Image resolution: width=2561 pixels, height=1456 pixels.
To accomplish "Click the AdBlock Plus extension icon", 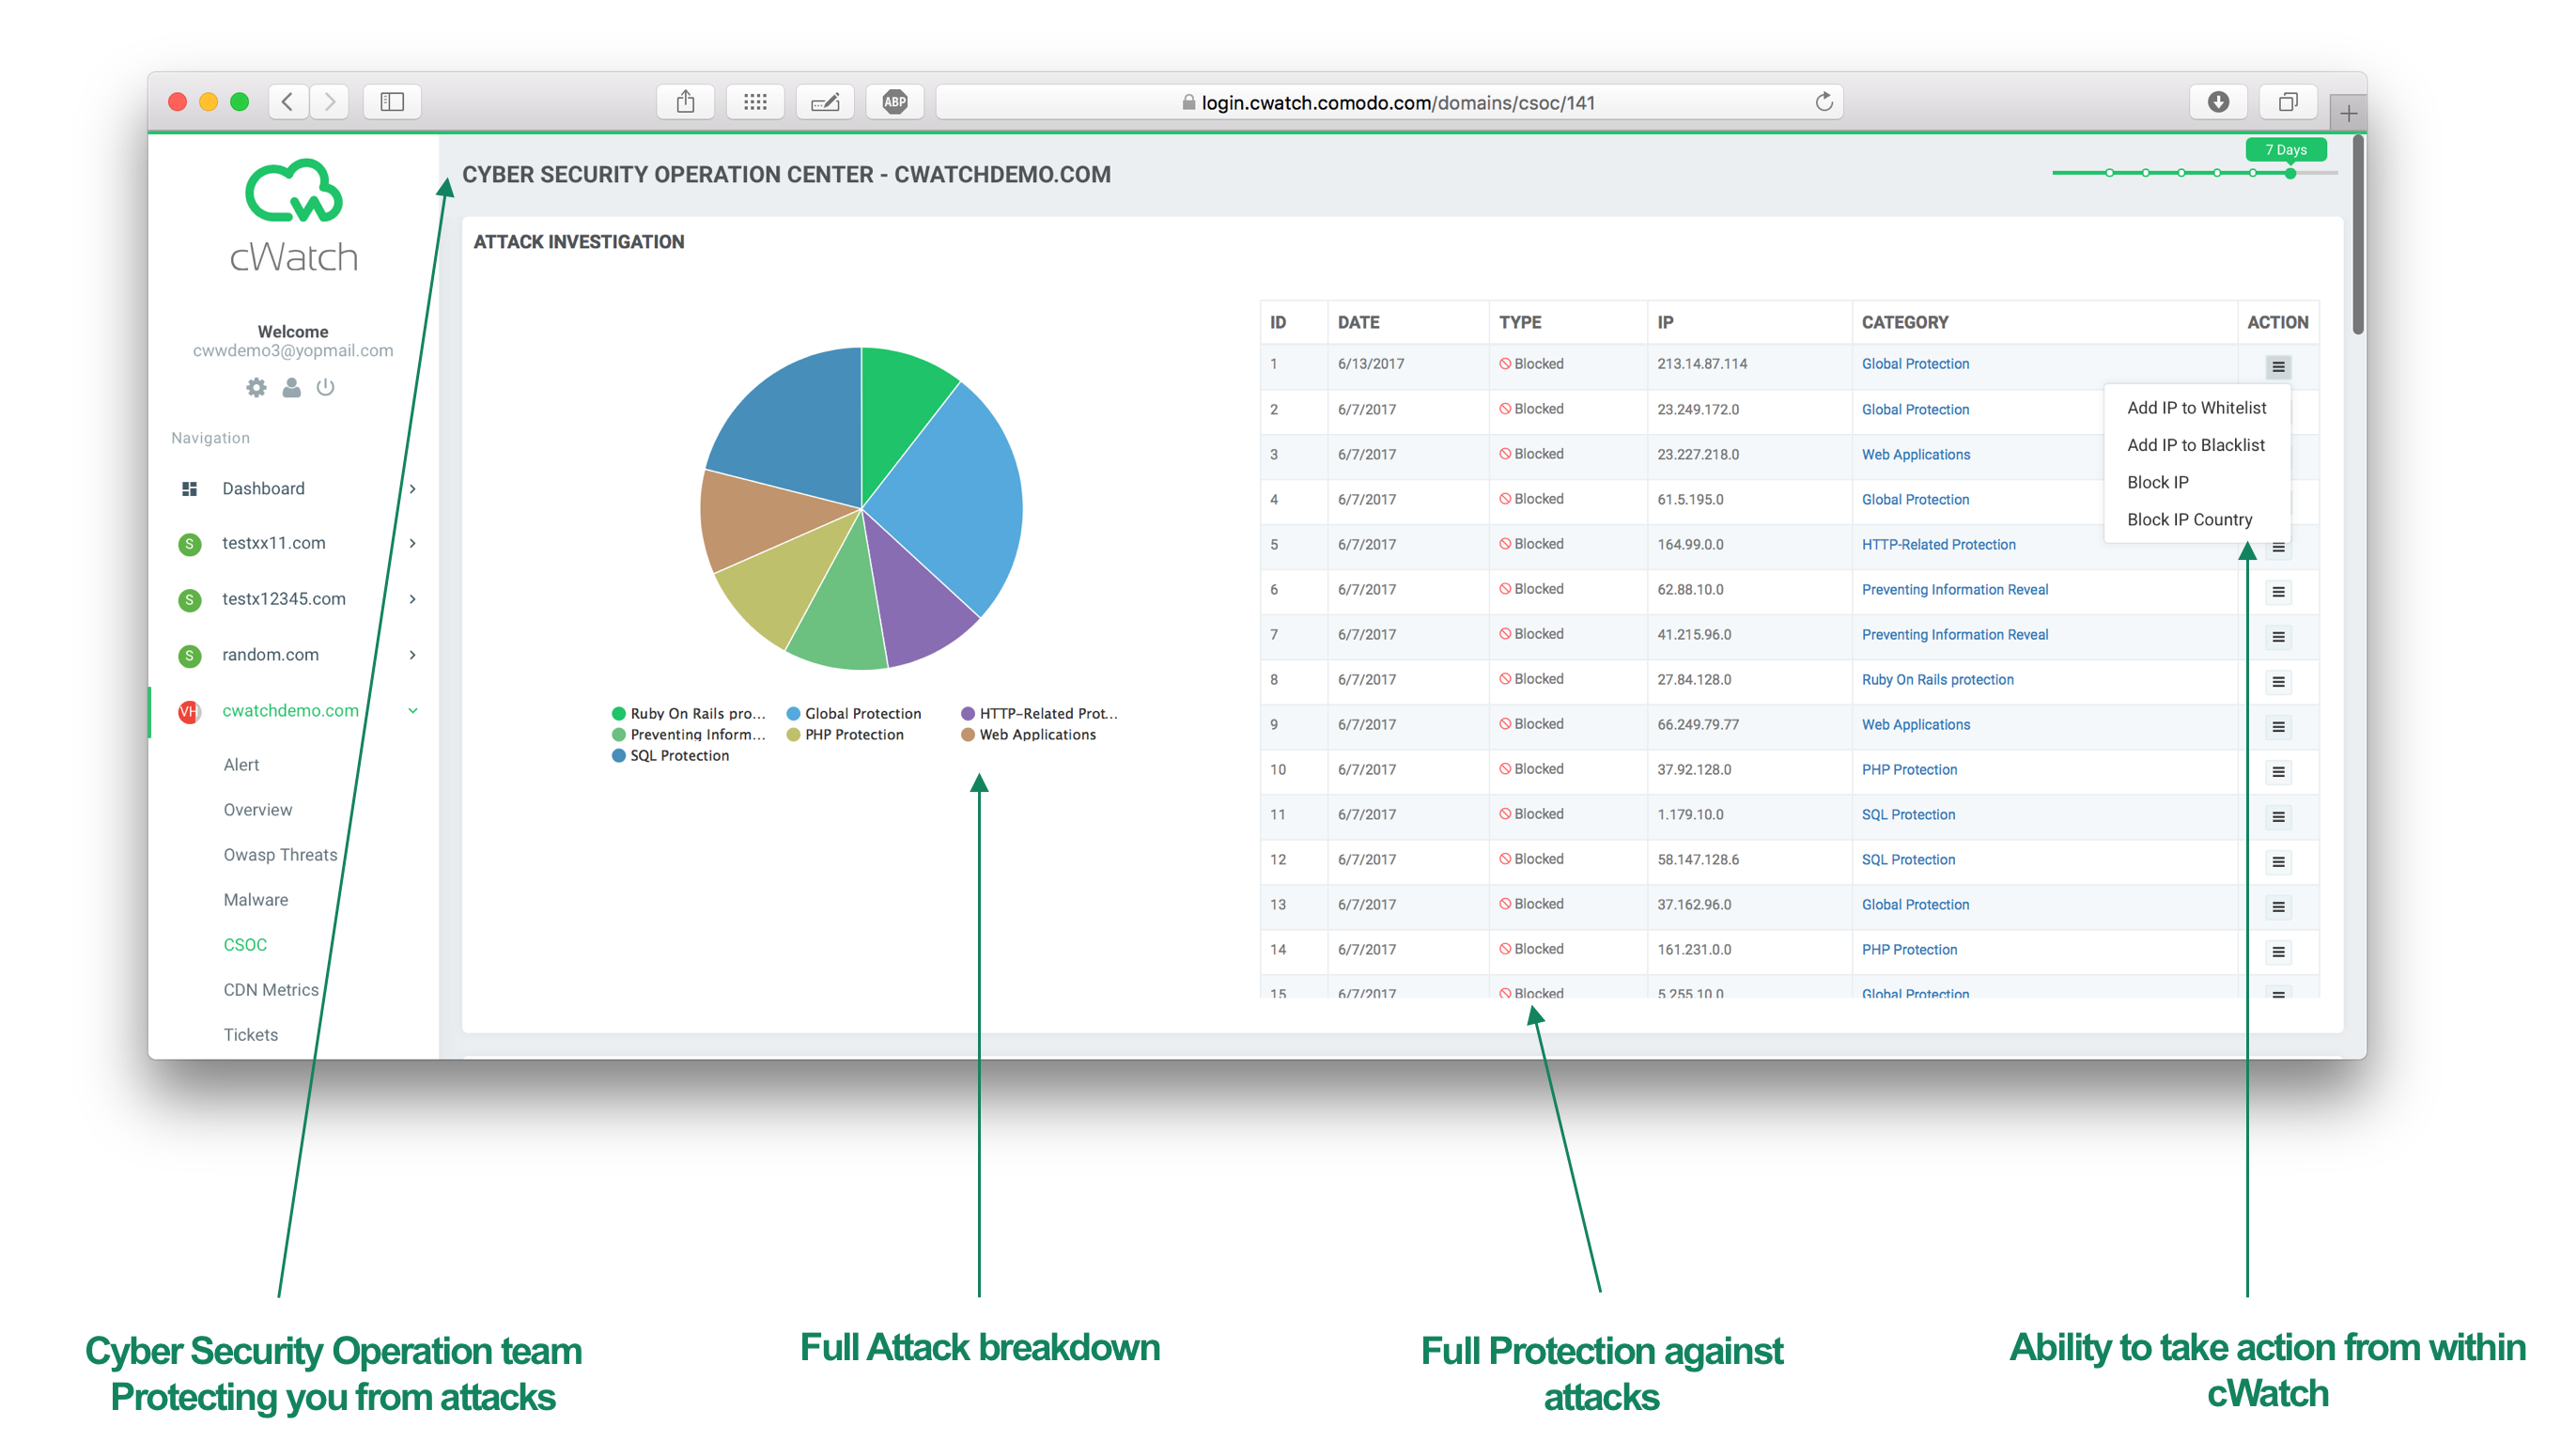I will pos(894,102).
